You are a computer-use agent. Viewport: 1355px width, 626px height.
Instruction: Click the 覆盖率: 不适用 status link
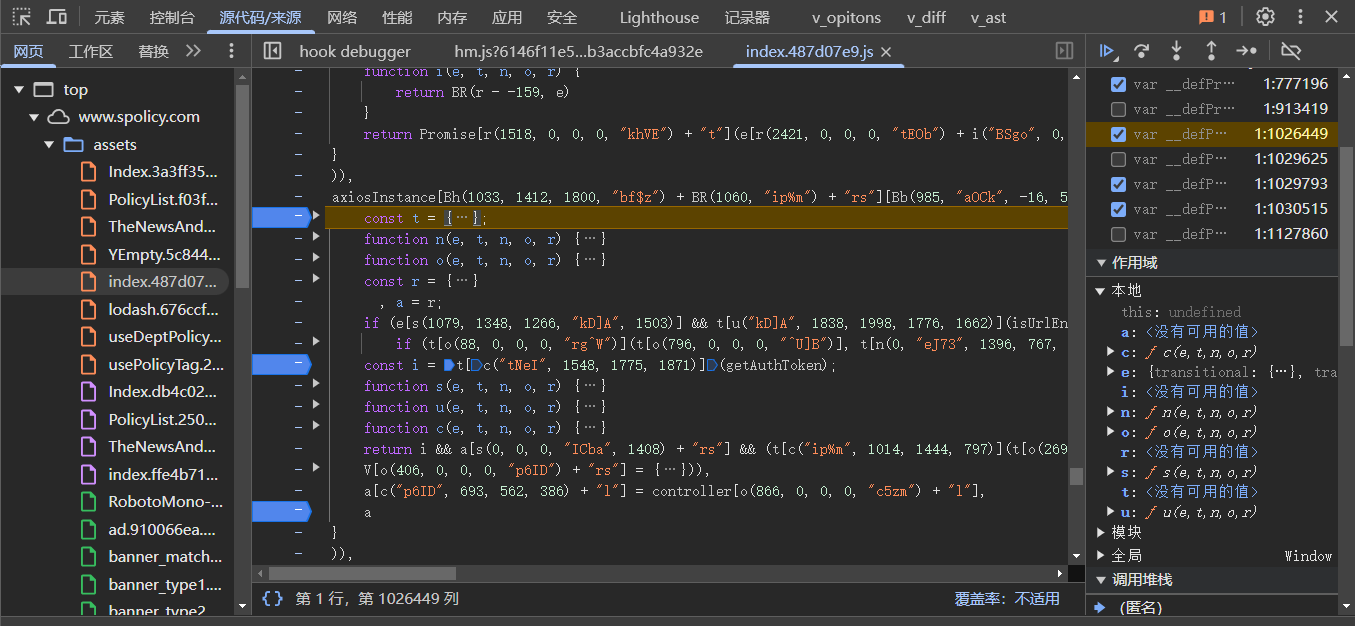[x=1006, y=598]
